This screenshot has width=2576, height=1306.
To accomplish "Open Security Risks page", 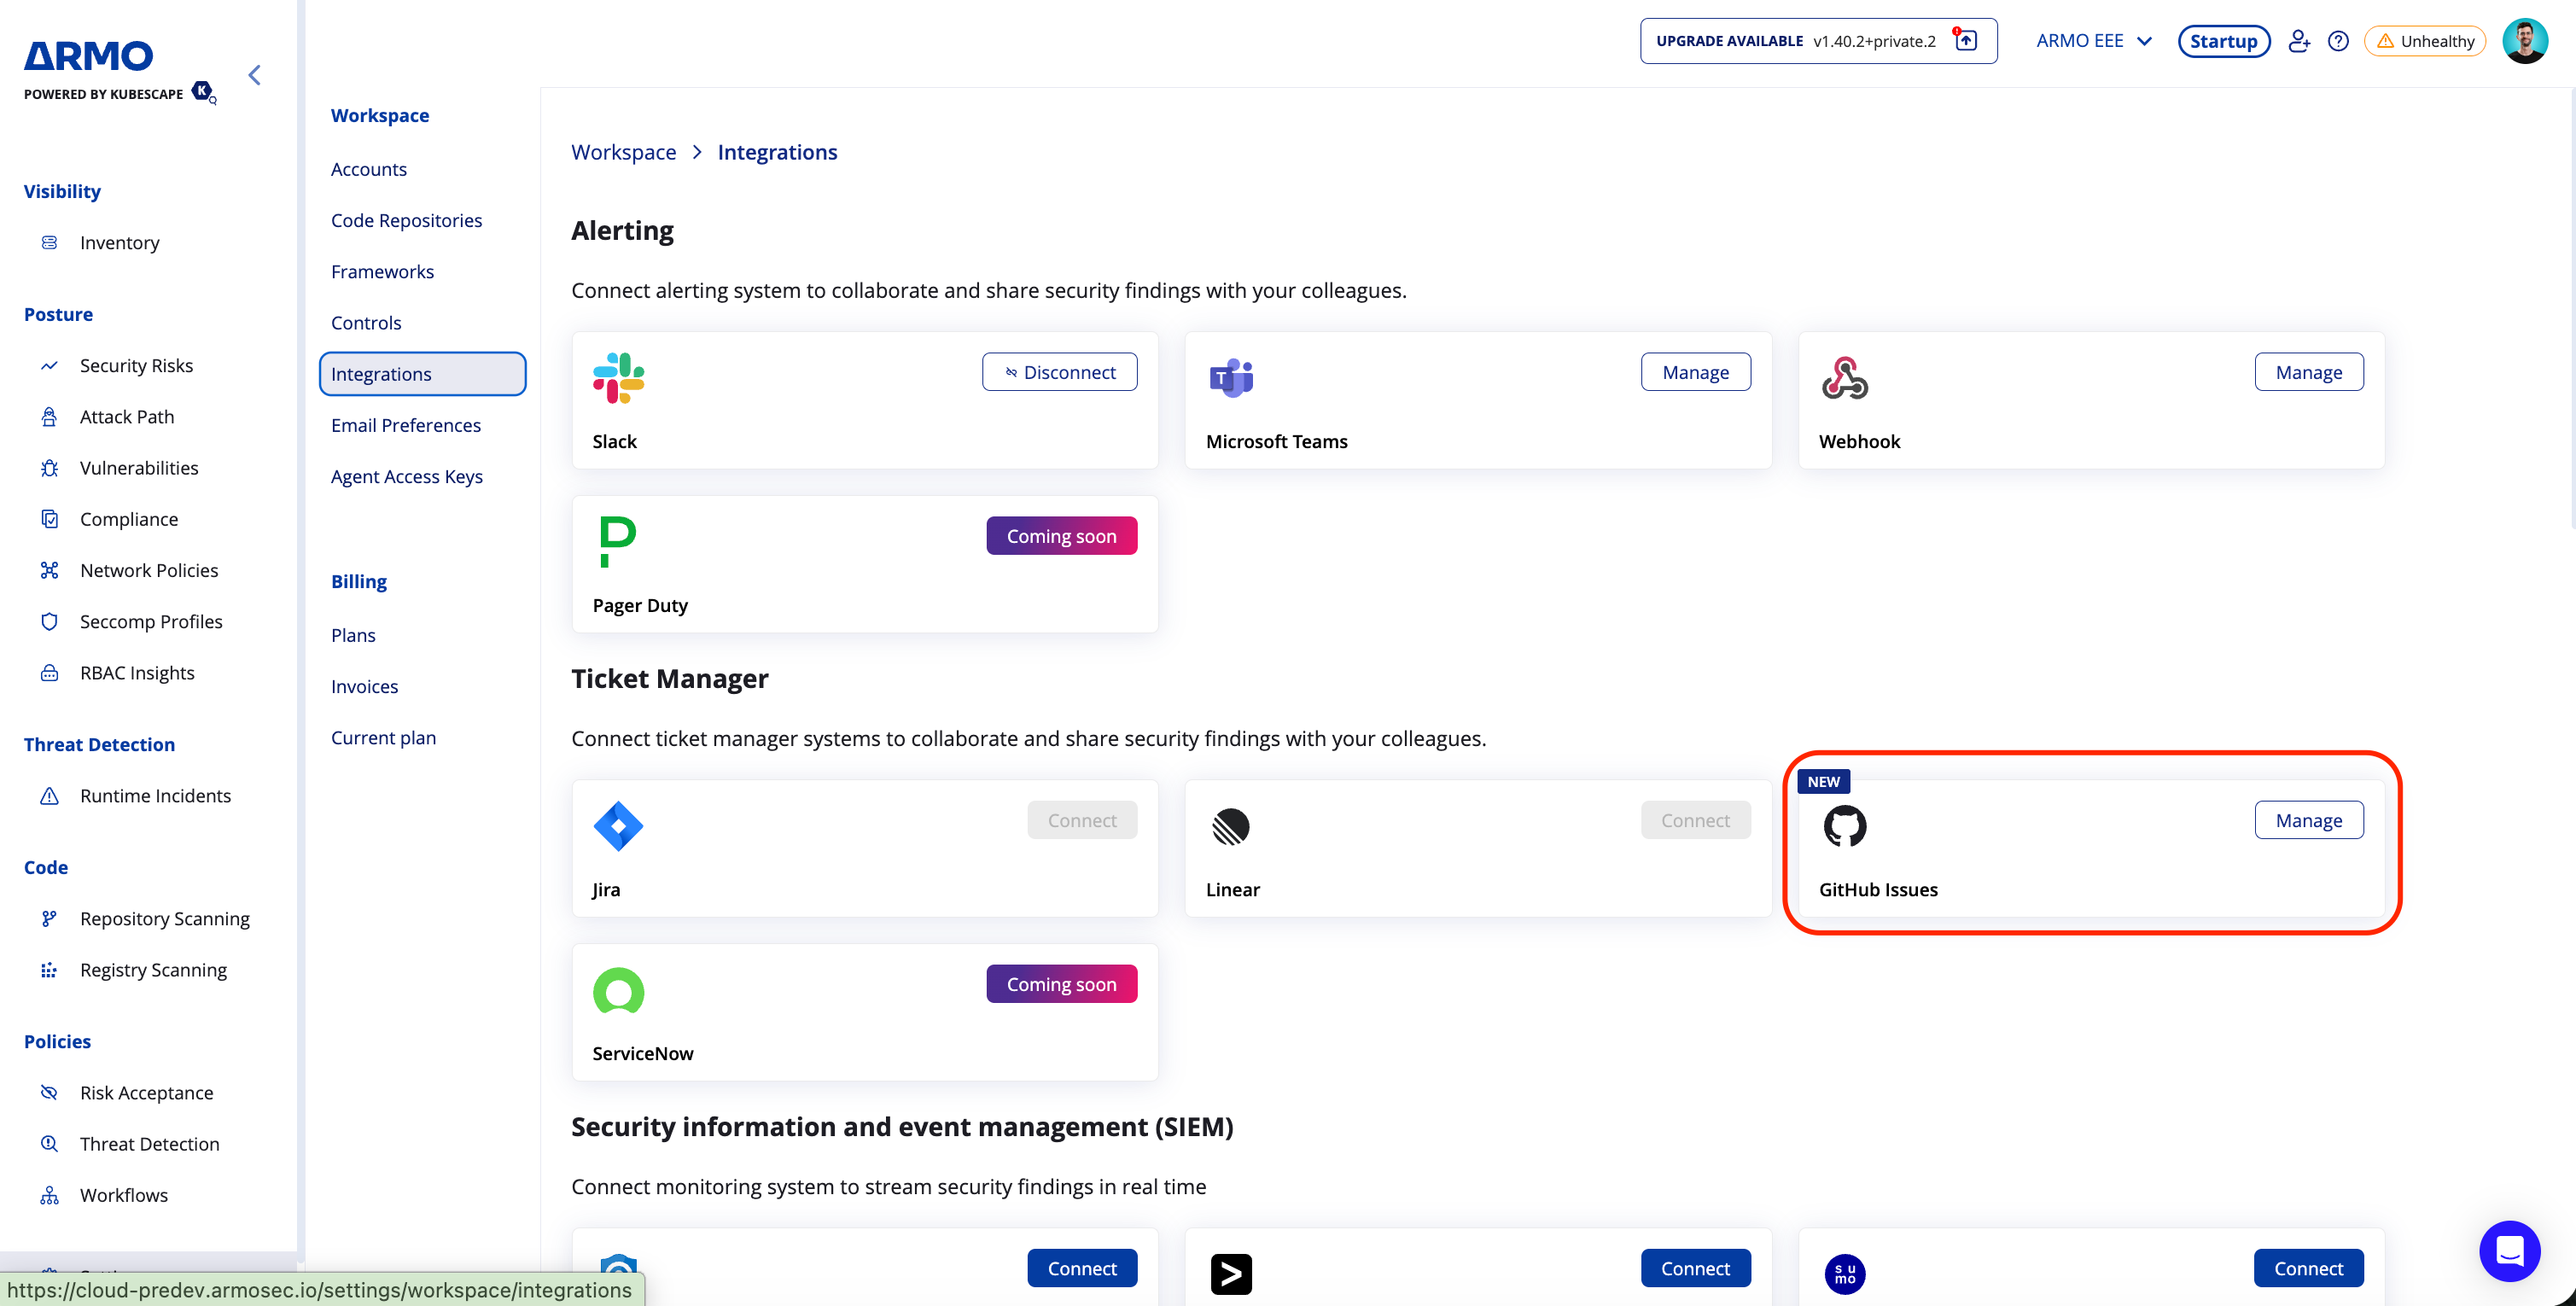I will click(x=136, y=366).
